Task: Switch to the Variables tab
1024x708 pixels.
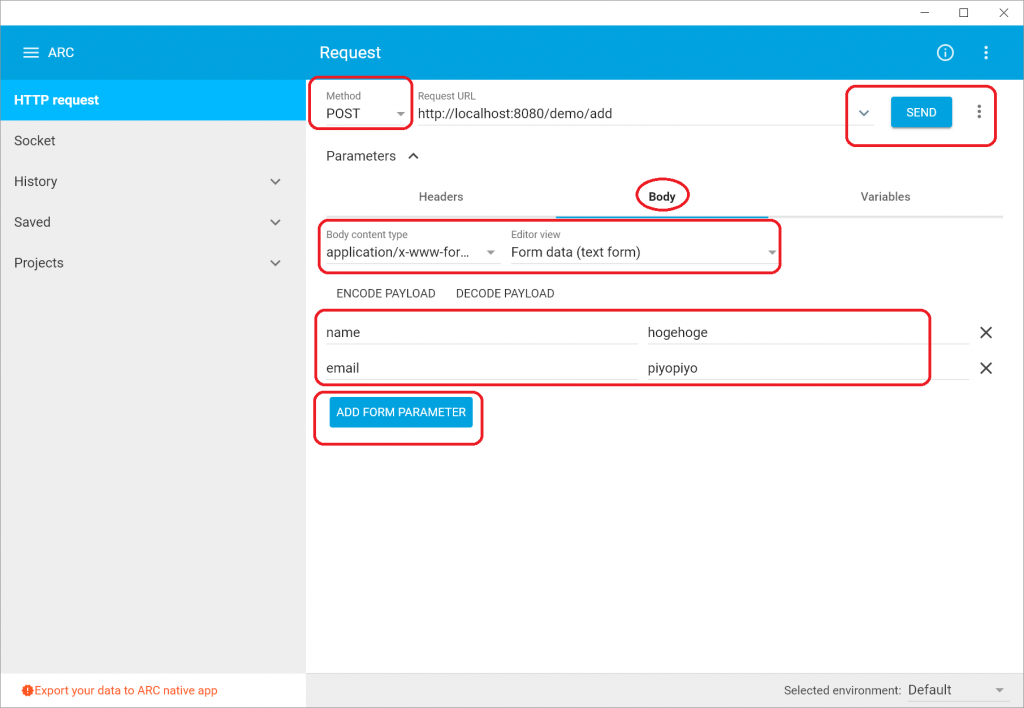Action: [x=885, y=197]
